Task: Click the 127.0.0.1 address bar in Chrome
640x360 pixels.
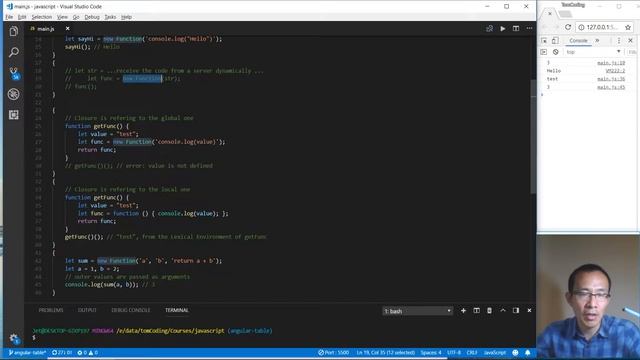Action: pos(602,27)
